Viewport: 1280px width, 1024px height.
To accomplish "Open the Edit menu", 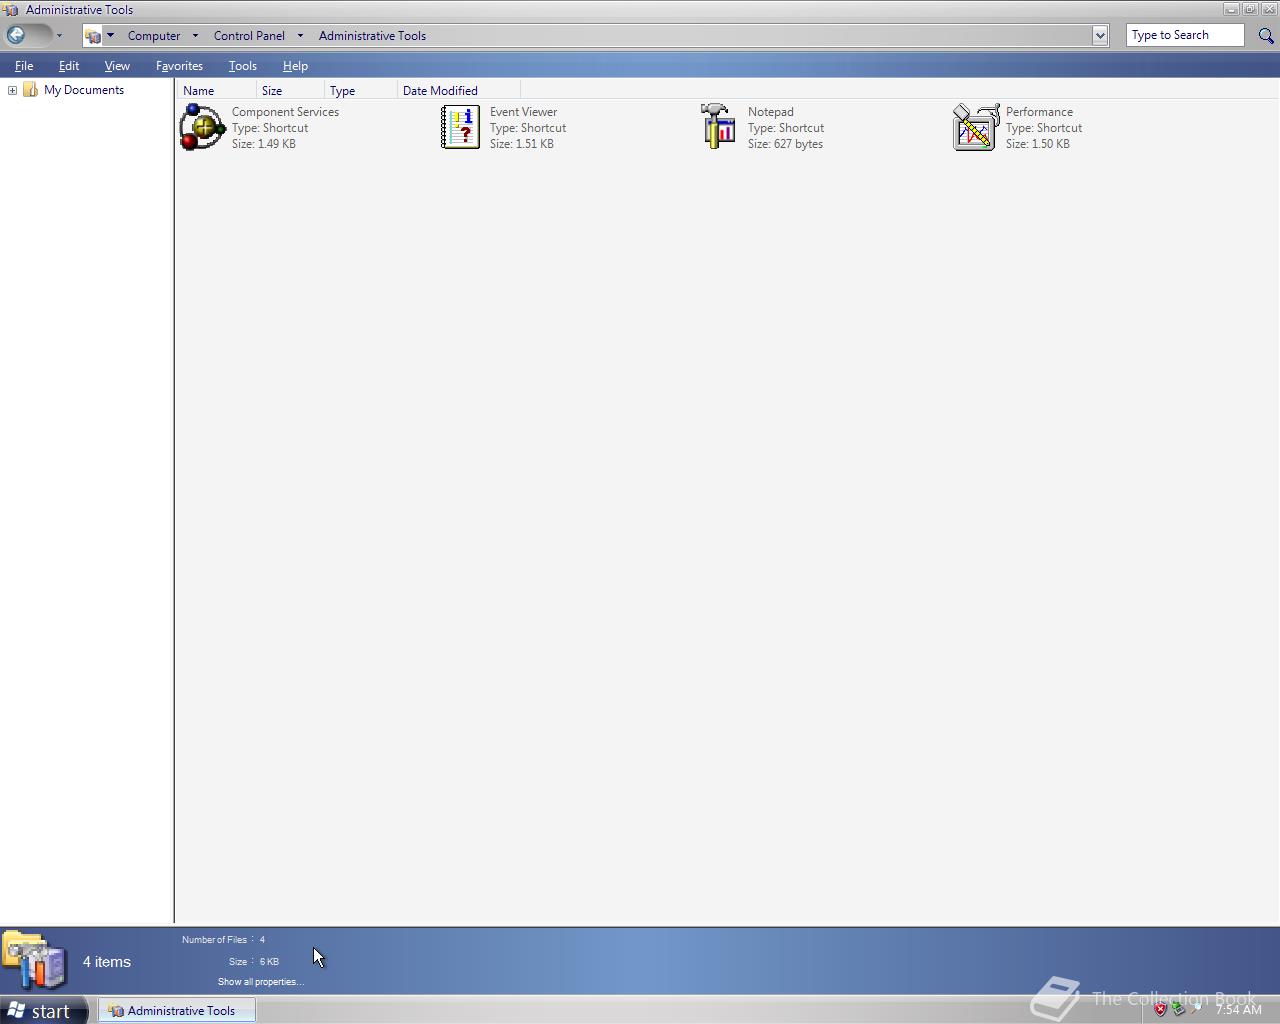I will coord(69,66).
